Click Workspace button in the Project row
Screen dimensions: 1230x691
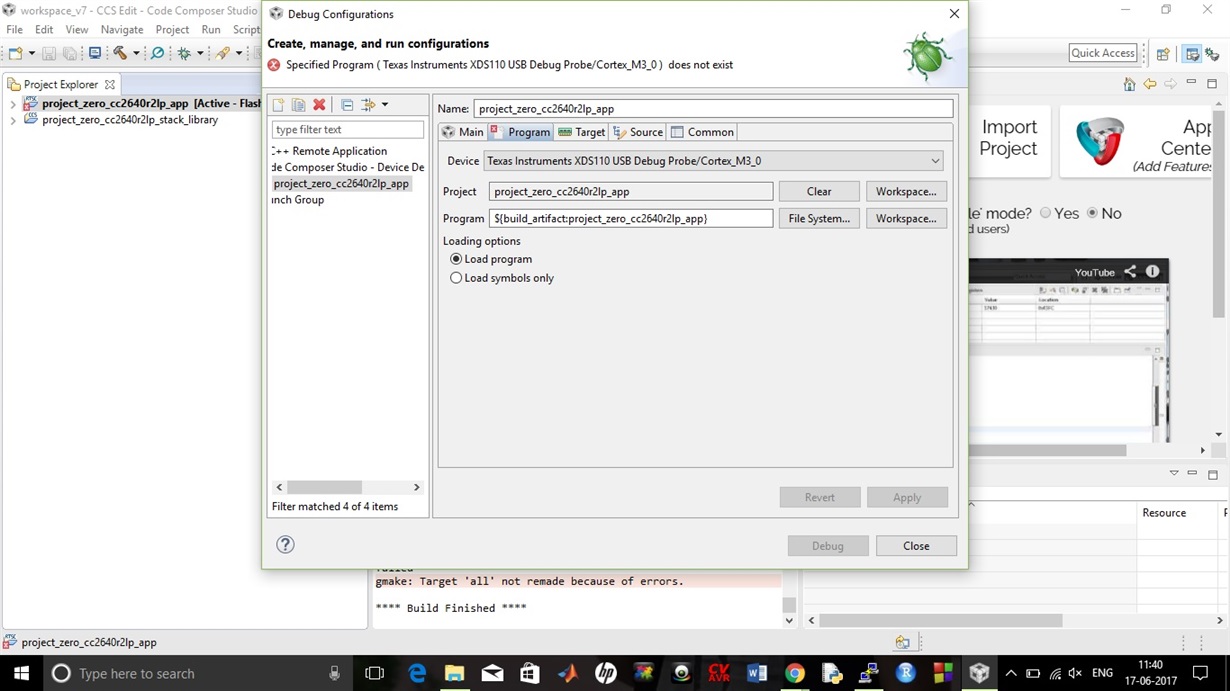tap(906, 191)
